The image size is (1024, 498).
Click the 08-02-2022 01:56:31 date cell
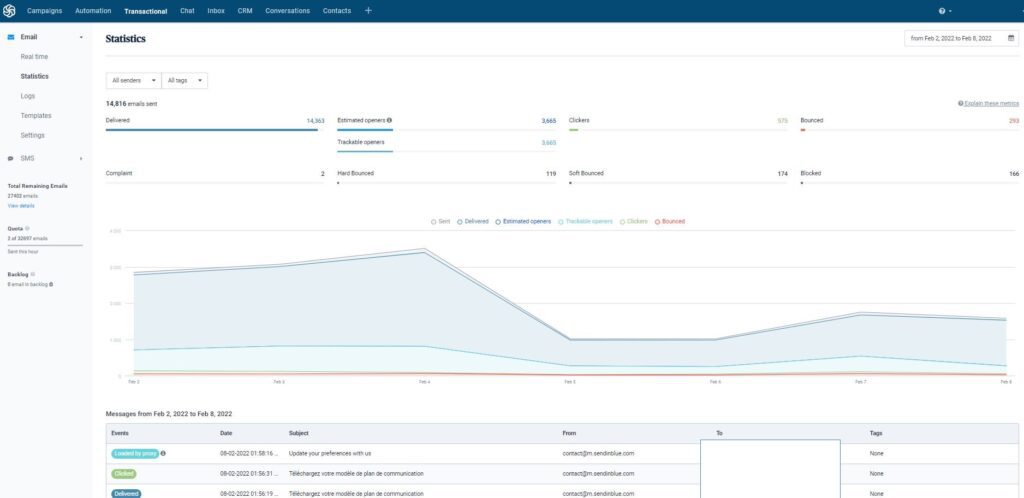[x=249, y=473]
